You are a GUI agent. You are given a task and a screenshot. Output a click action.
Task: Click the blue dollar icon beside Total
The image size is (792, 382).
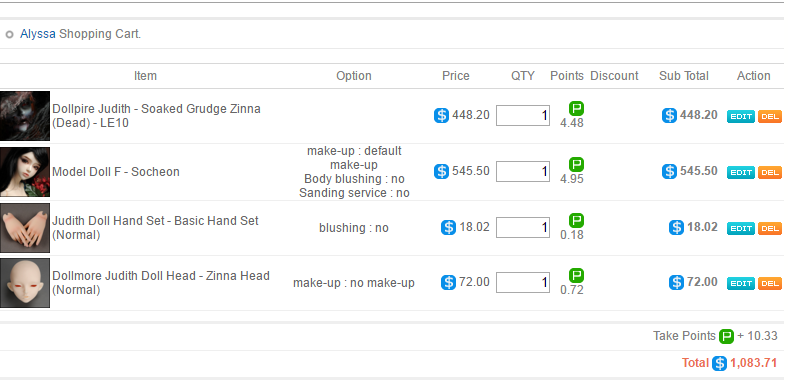click(x=720, y=363)
